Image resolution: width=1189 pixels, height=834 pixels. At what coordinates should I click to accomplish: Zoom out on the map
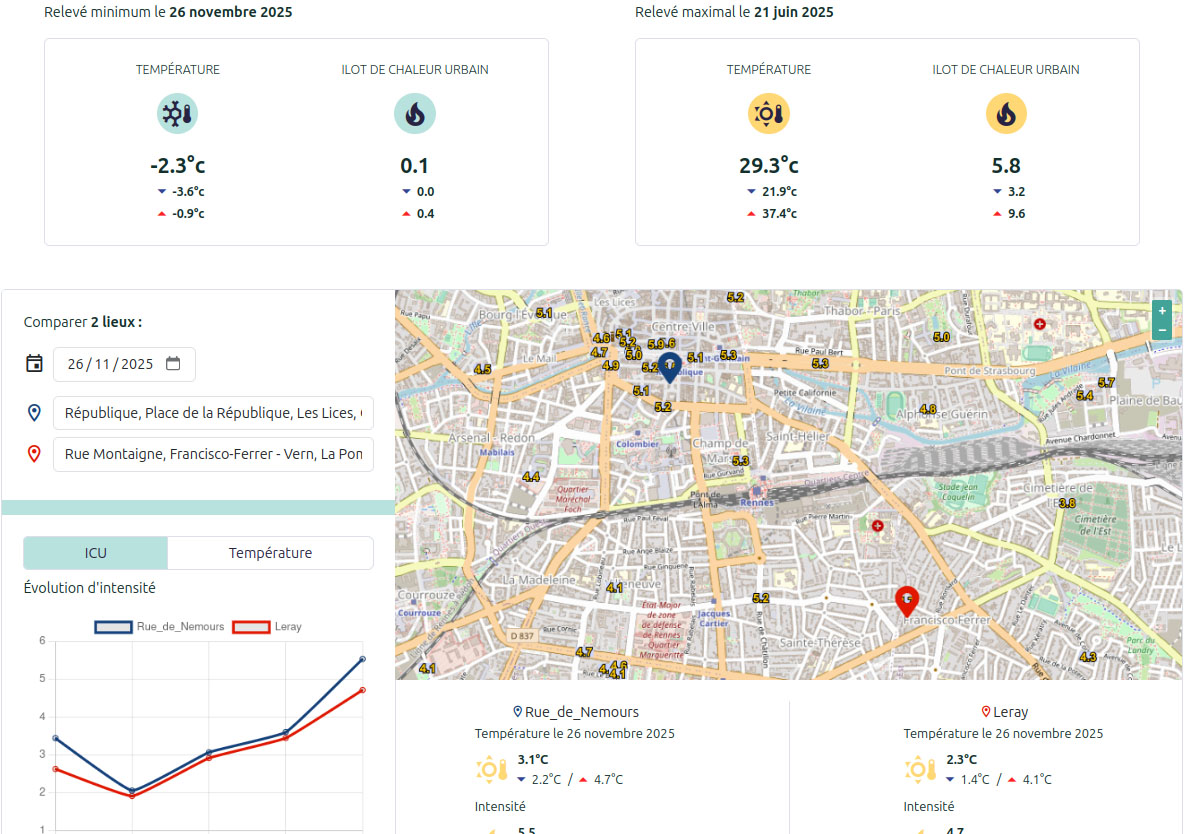pos(1161,331)
